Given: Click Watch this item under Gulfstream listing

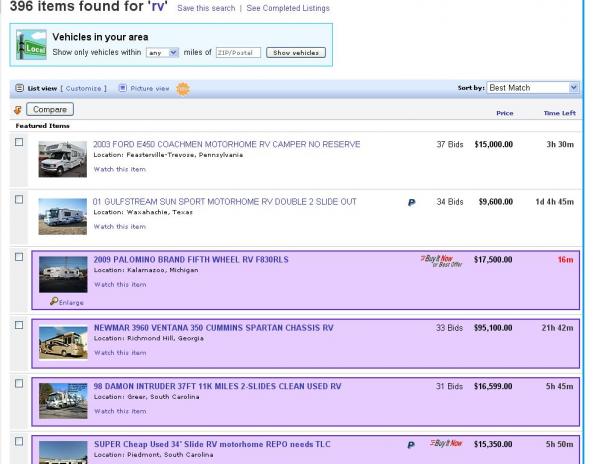Looking at the screenshot, I should (120, 226).
